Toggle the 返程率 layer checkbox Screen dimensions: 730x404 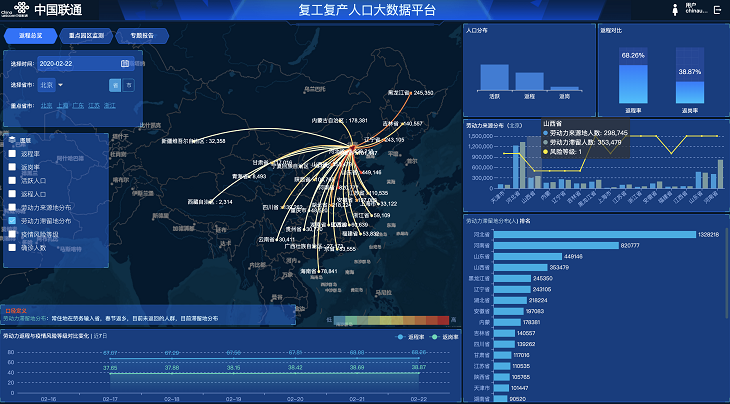(x=12, y=154)
